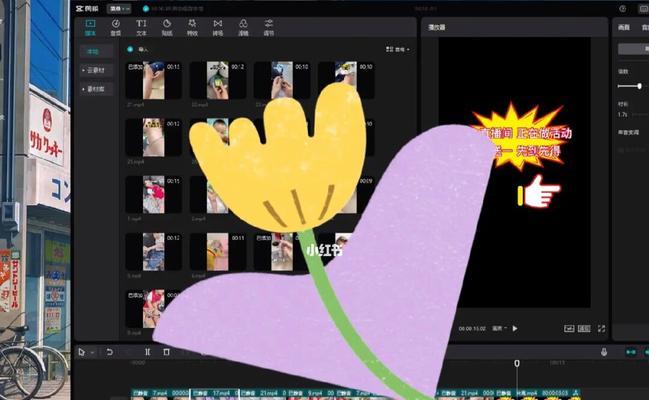The image size is (649, 400).
Task: Toggle the green snapping icon in the timeline toolbar
Action: 631,352
